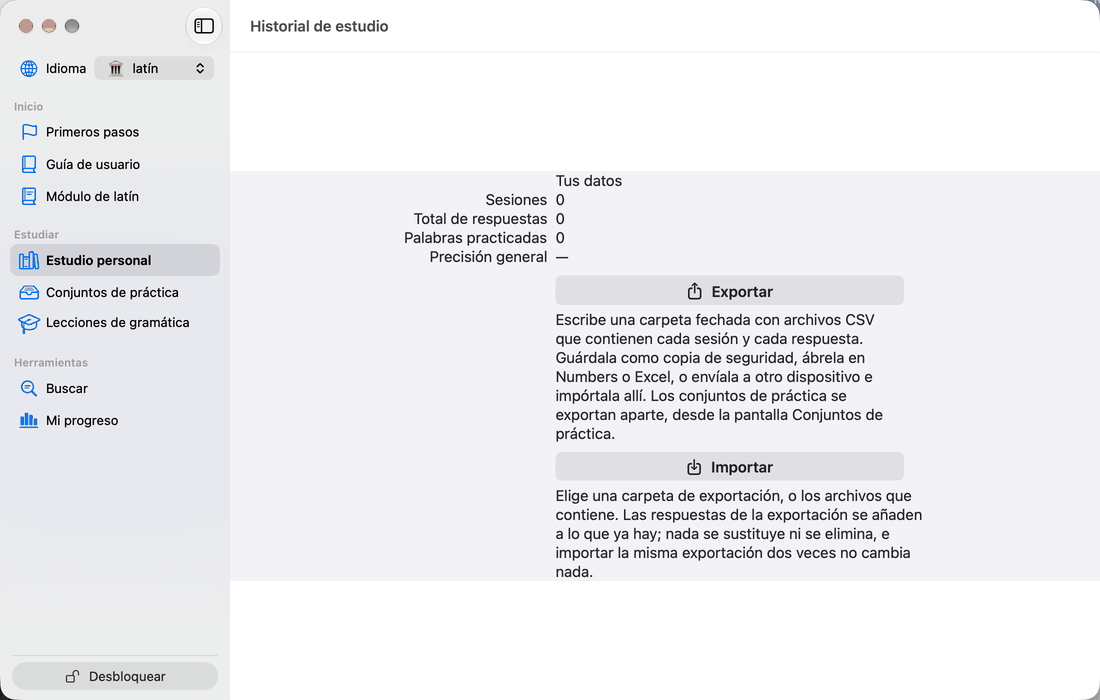The height and width of the screenshot is (700, 1100).
Task: Open the Idioma latín language dropdown
Action: [154, 68]
